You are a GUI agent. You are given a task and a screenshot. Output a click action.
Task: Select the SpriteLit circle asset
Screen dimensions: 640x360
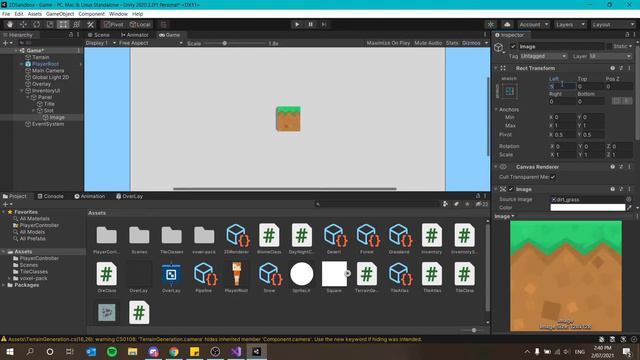click(x=302, y=274)
